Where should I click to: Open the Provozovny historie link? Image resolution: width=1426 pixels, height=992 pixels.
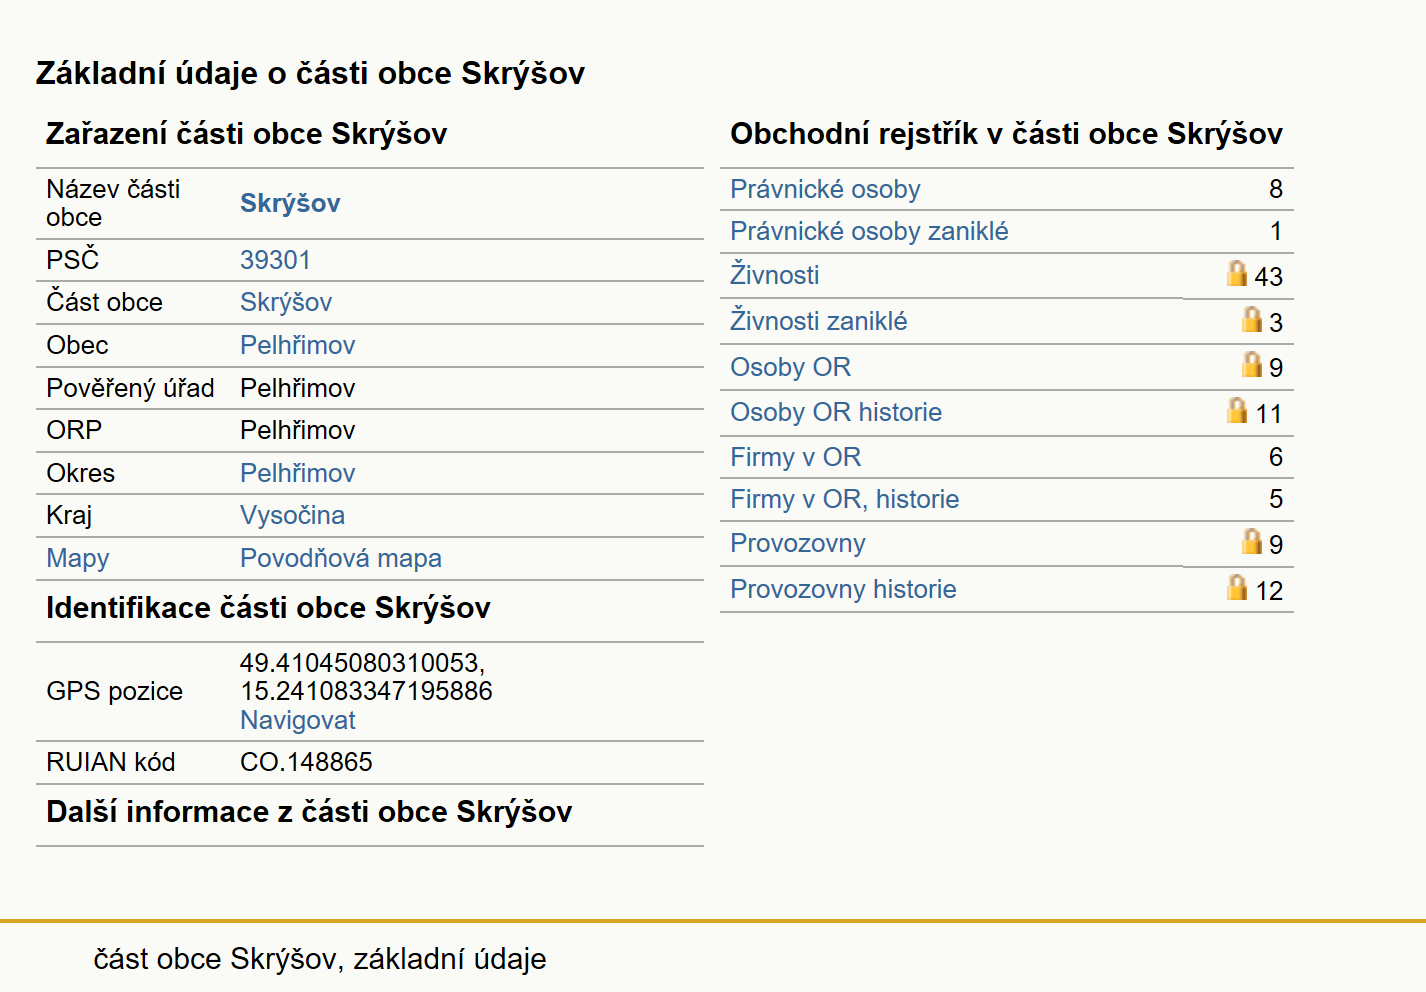[x=843, y=589]
